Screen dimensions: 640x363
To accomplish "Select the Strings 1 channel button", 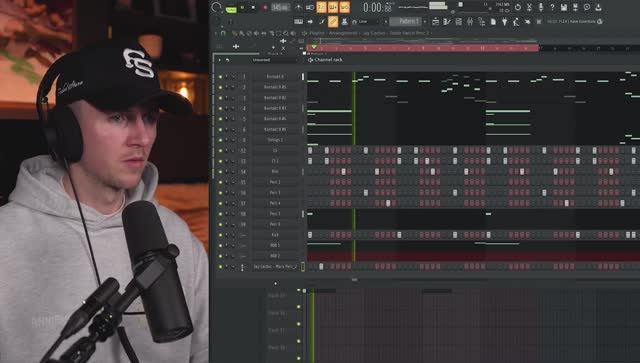I will pos(275,140).
